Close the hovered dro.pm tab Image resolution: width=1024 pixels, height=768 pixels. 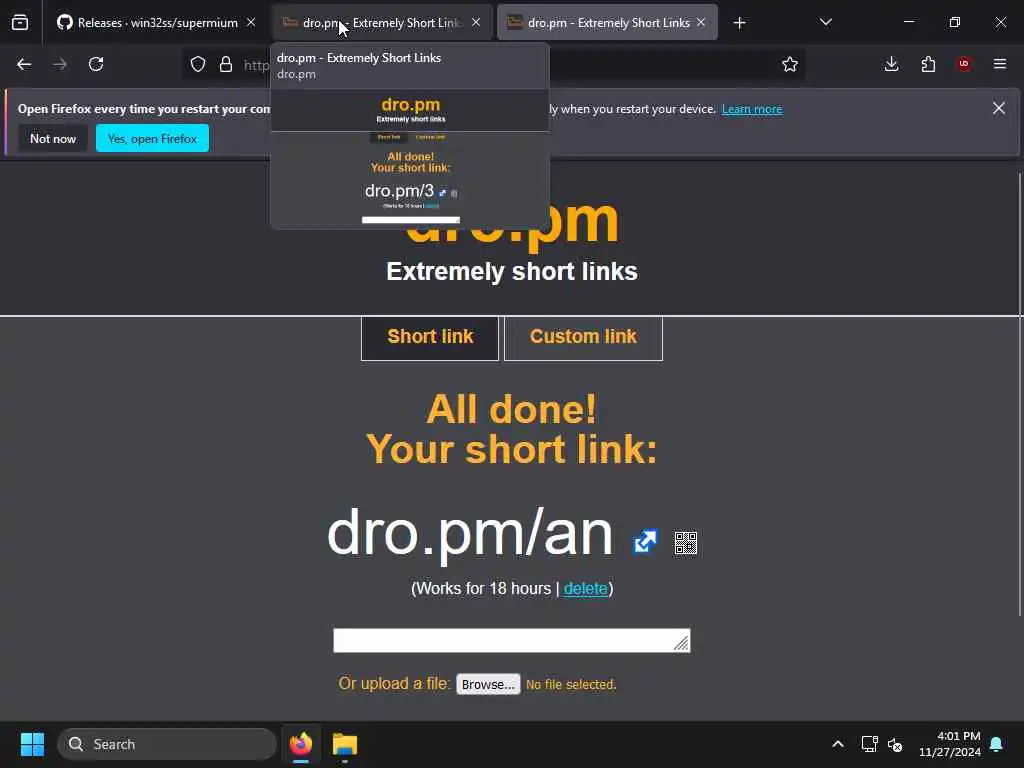click(x=476, y=23)
